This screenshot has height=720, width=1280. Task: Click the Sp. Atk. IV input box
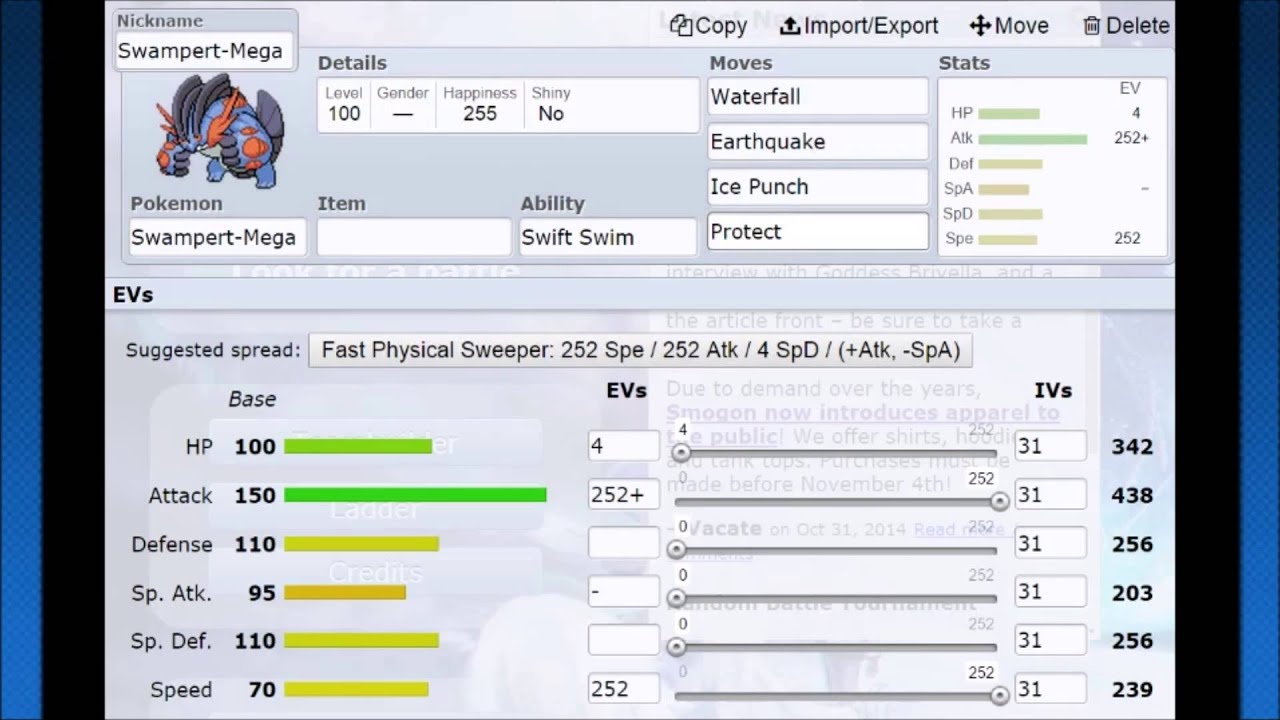click(x=1050, y=592)
